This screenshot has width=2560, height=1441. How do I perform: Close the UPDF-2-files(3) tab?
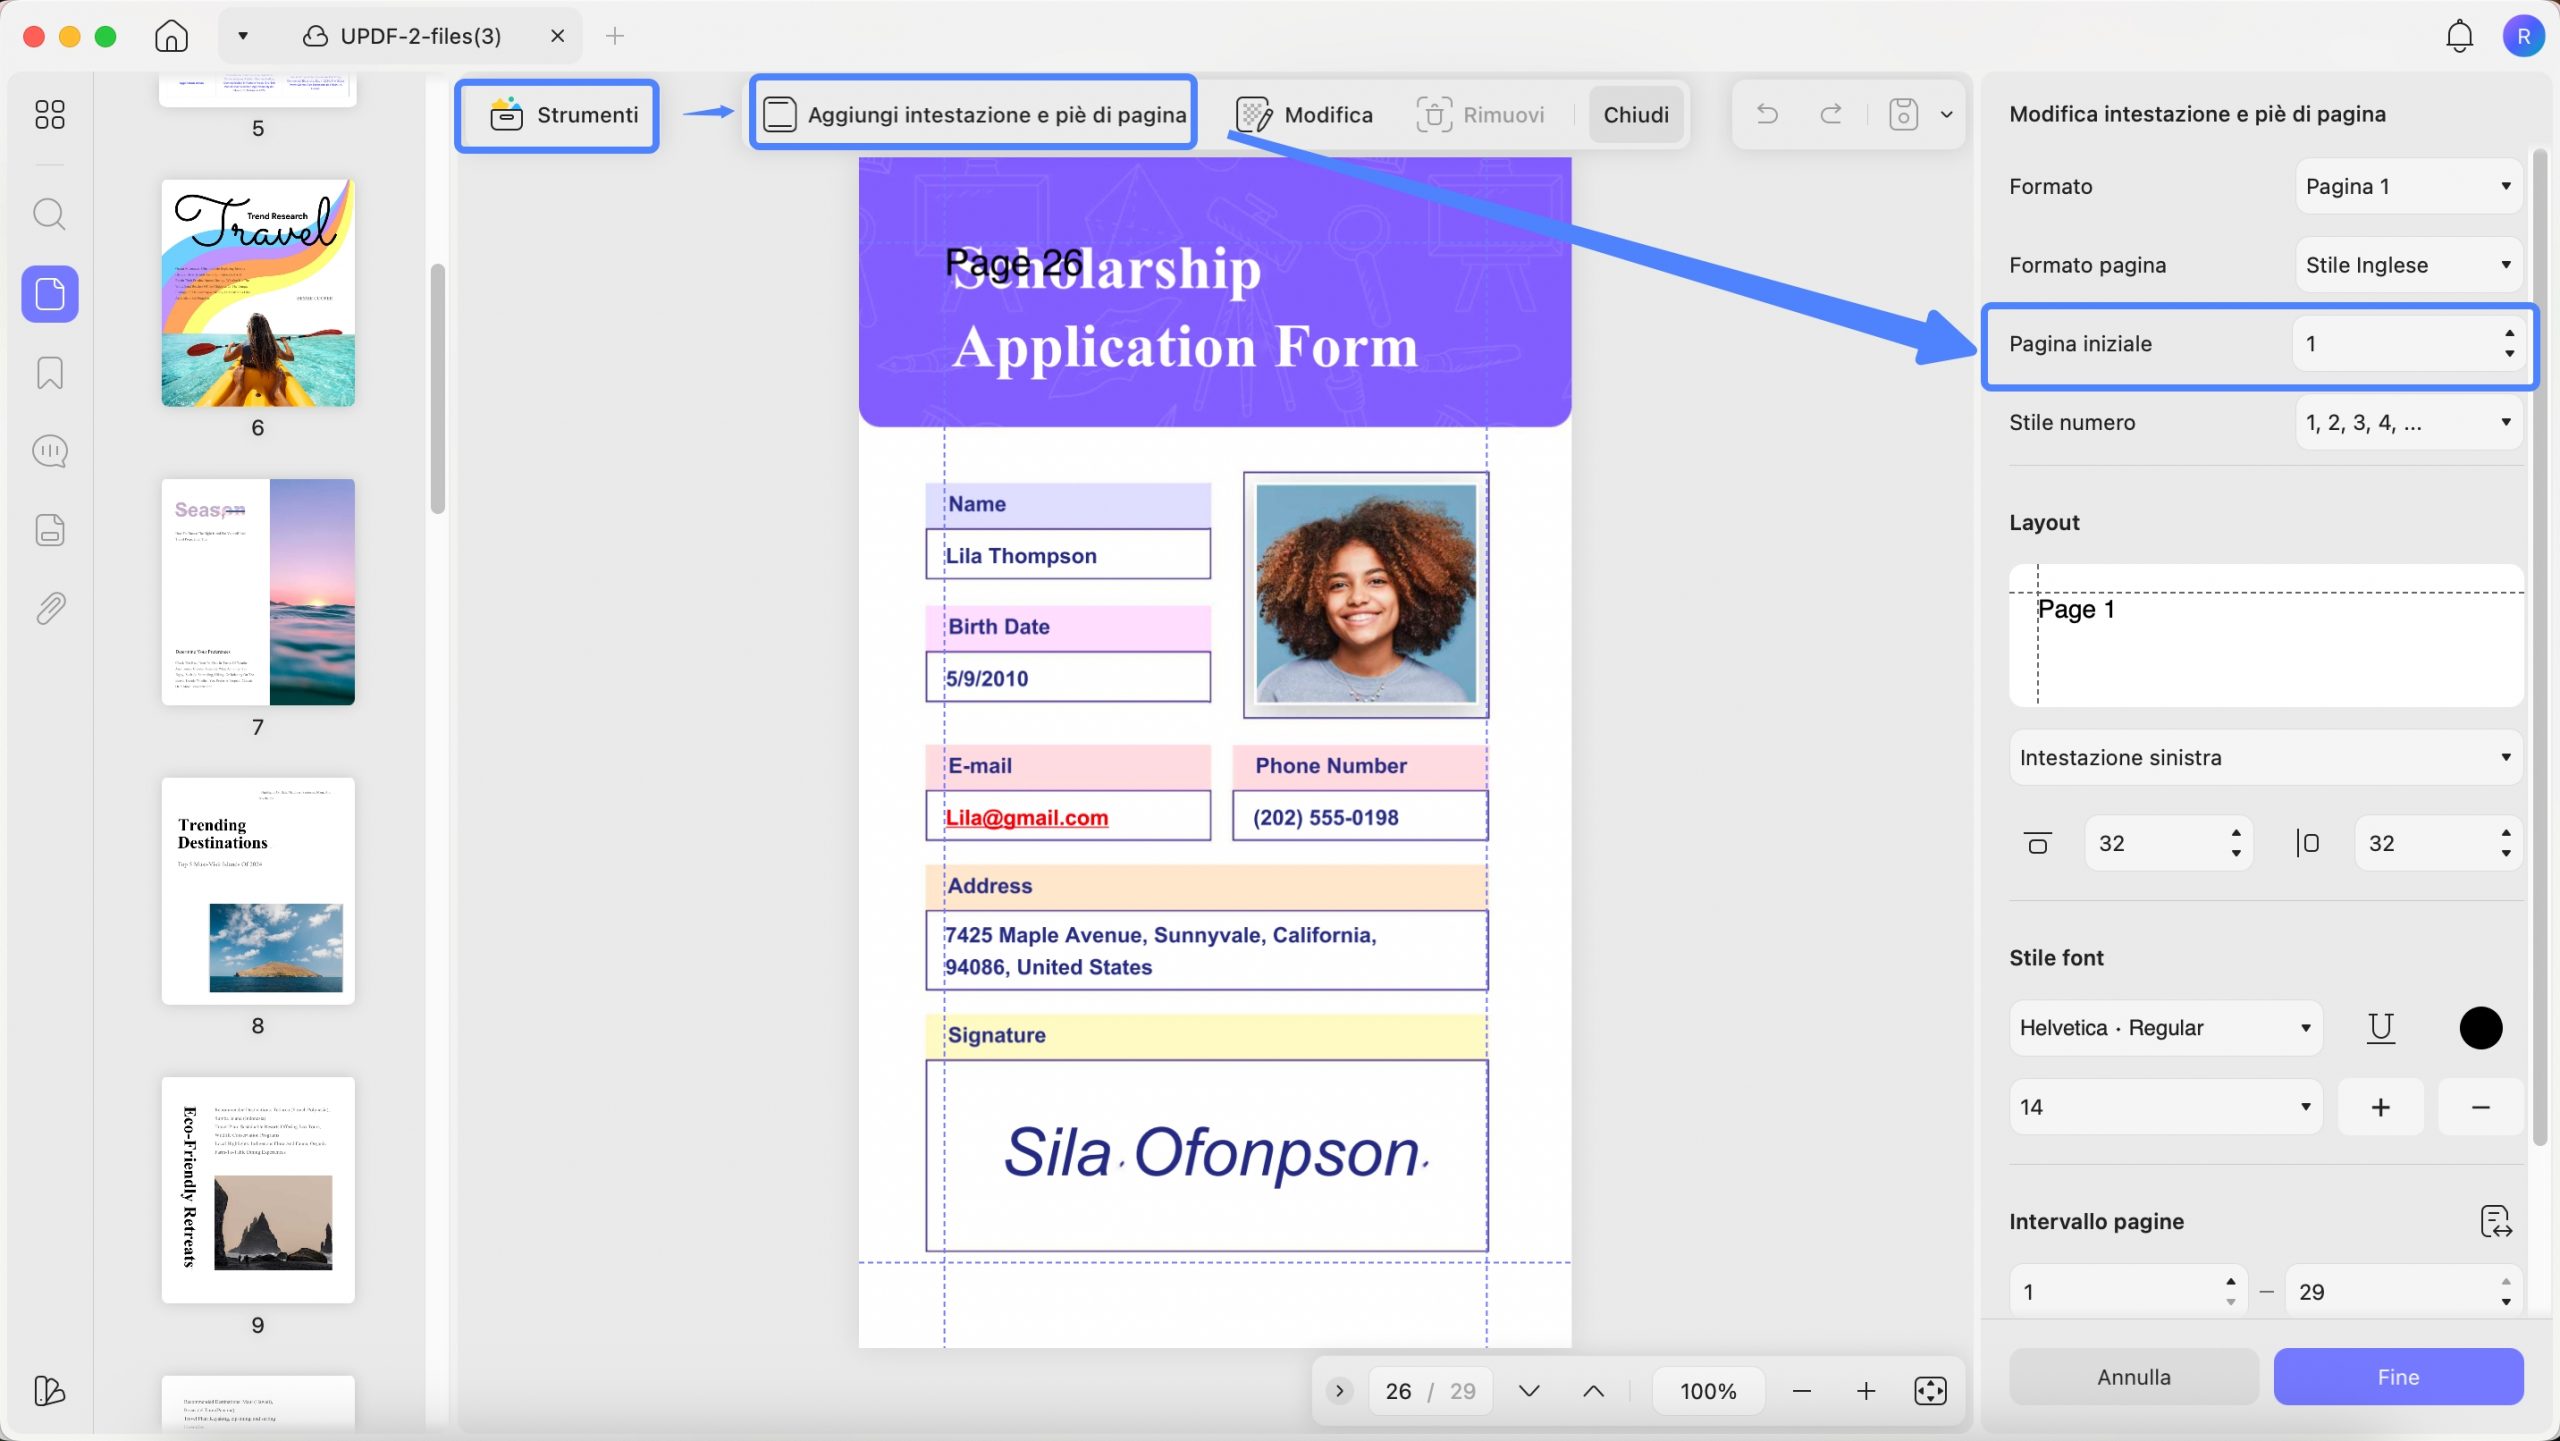point(558,36)
